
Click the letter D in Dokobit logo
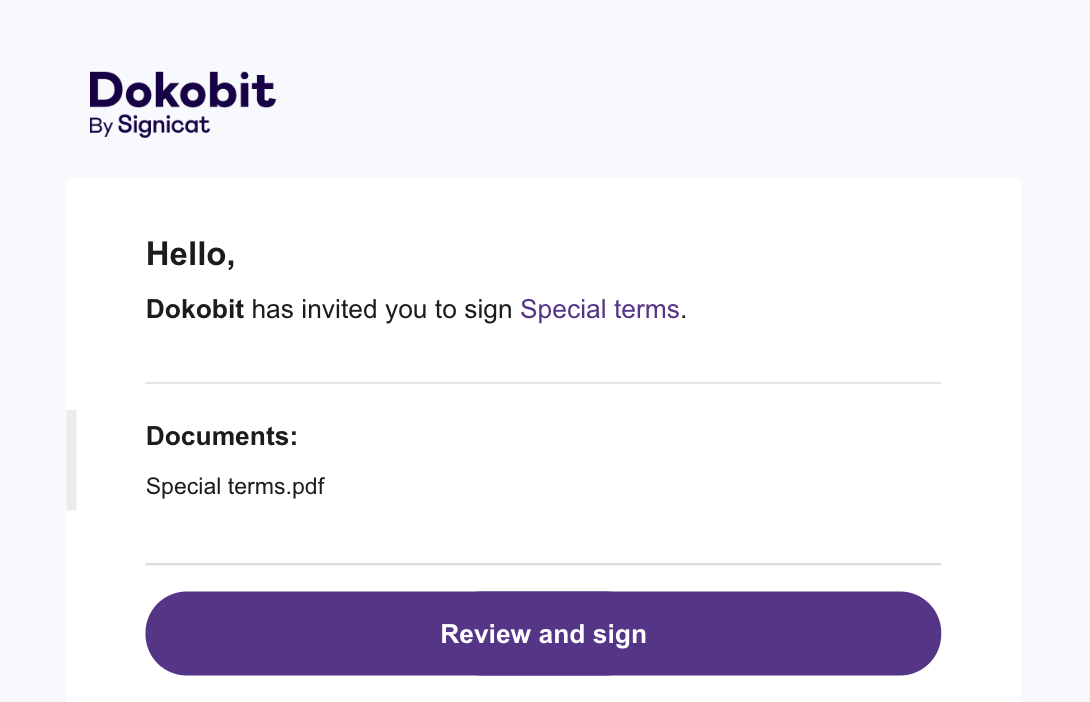106,90
